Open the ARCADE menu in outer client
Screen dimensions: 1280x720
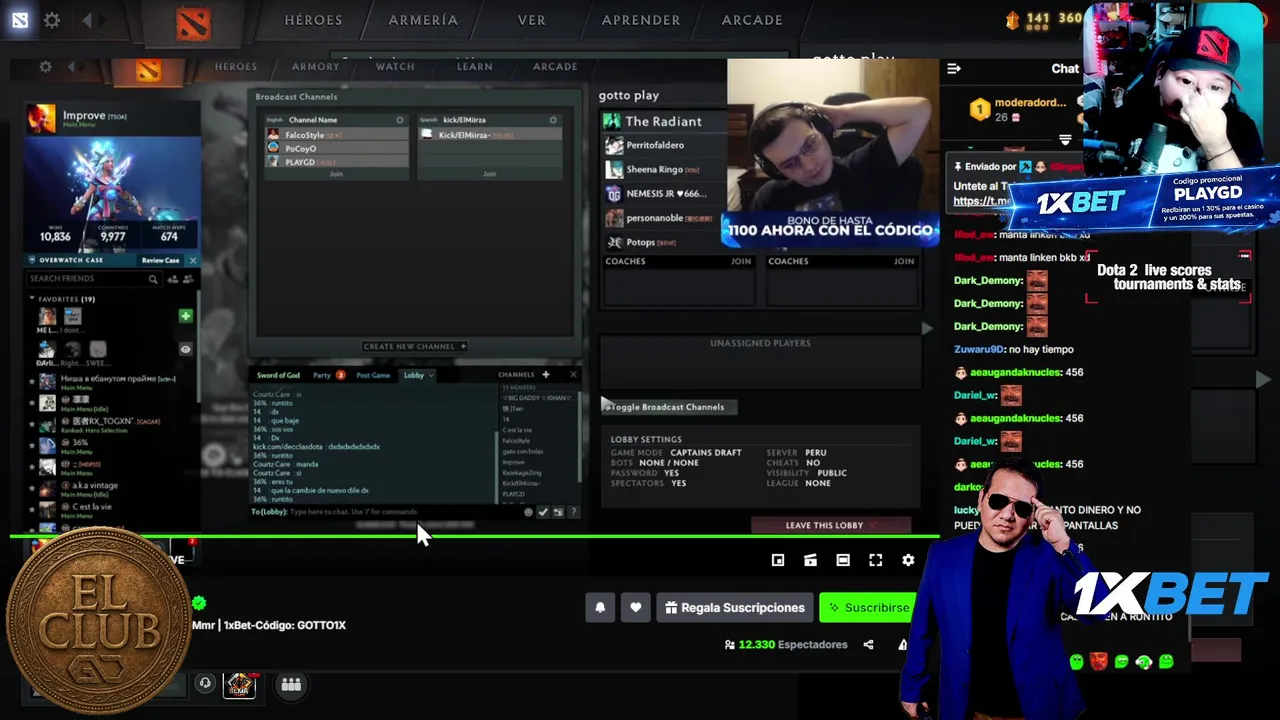752,20
